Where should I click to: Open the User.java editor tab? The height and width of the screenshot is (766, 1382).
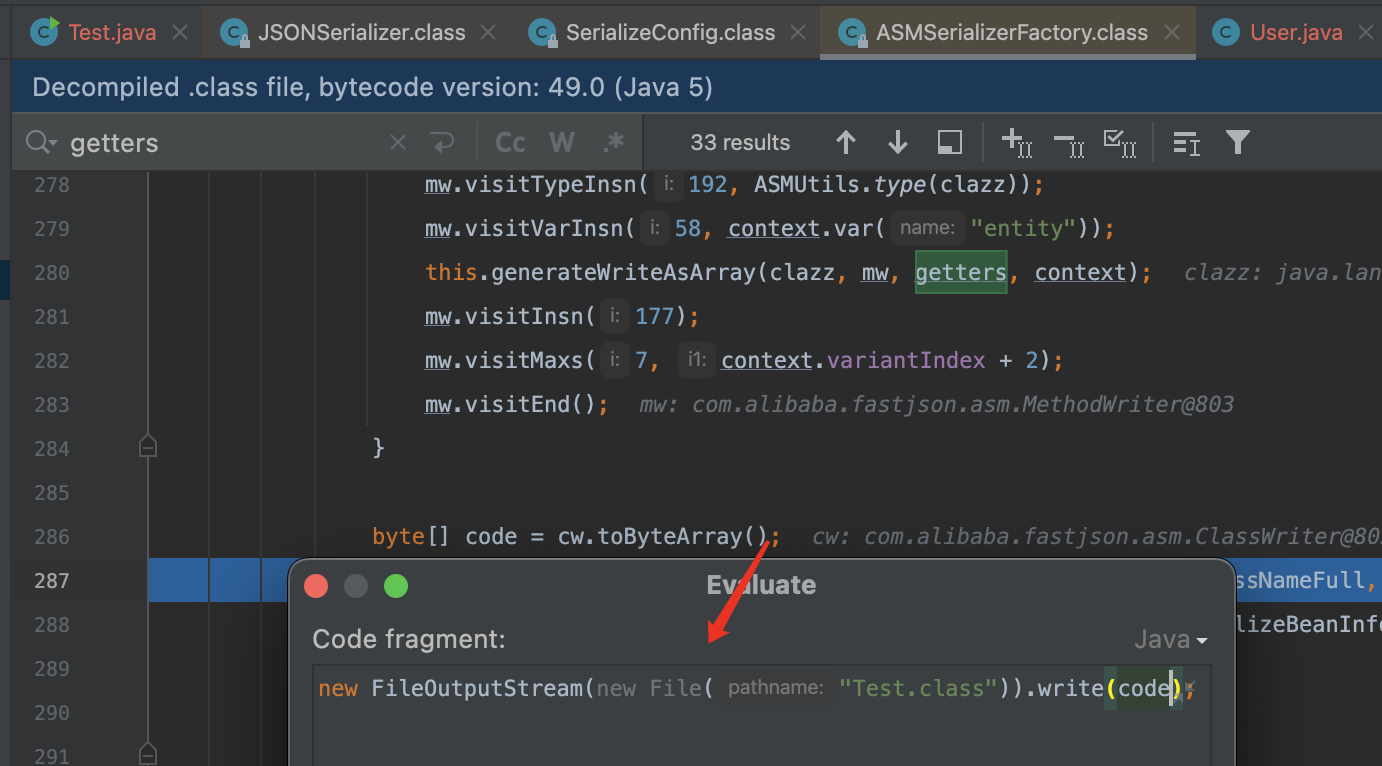pyautogui.click(x=1295, y=33)
